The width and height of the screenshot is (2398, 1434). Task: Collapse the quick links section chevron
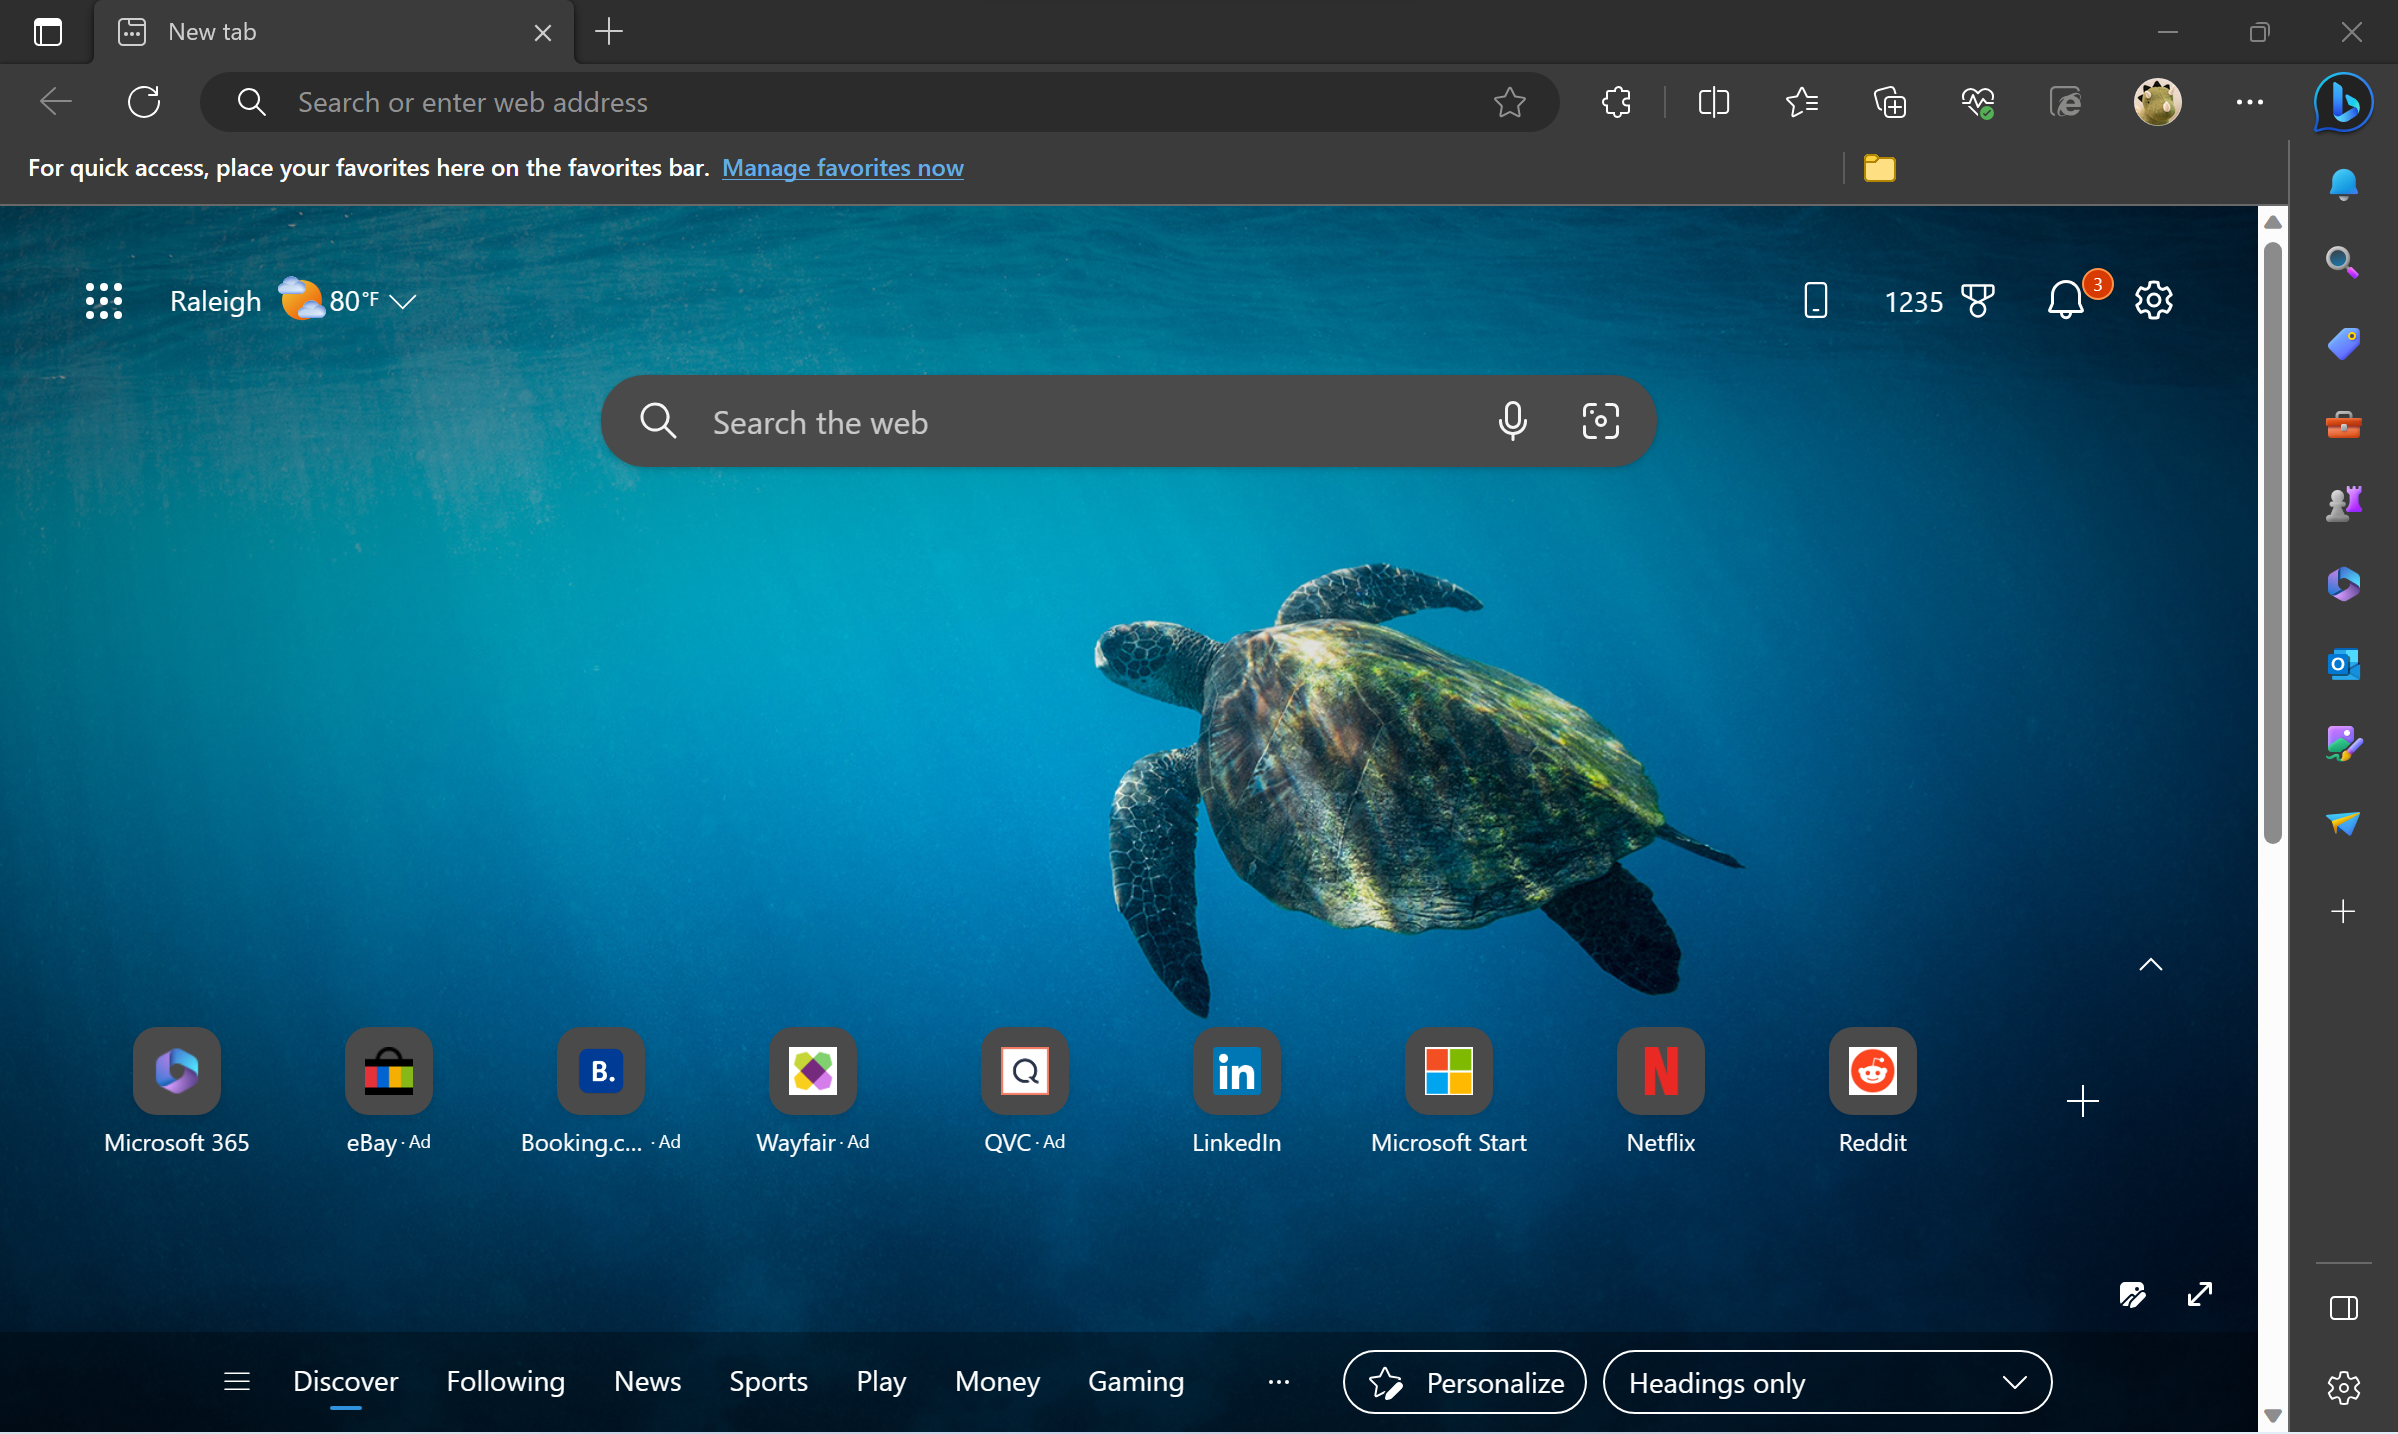coord(2150,965)
